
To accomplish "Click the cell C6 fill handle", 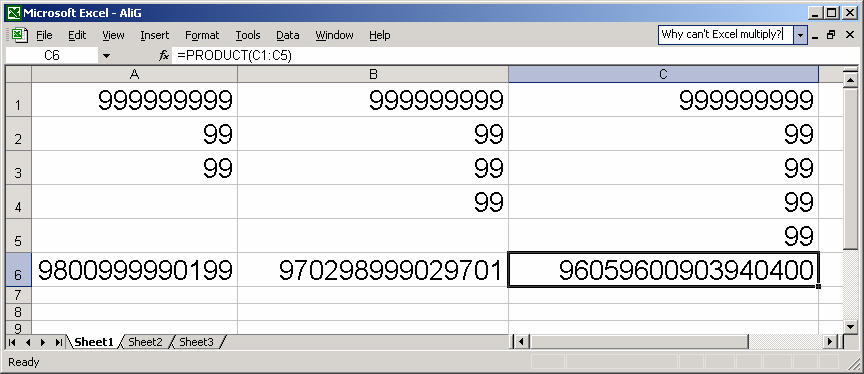I will tap(818, 286).
